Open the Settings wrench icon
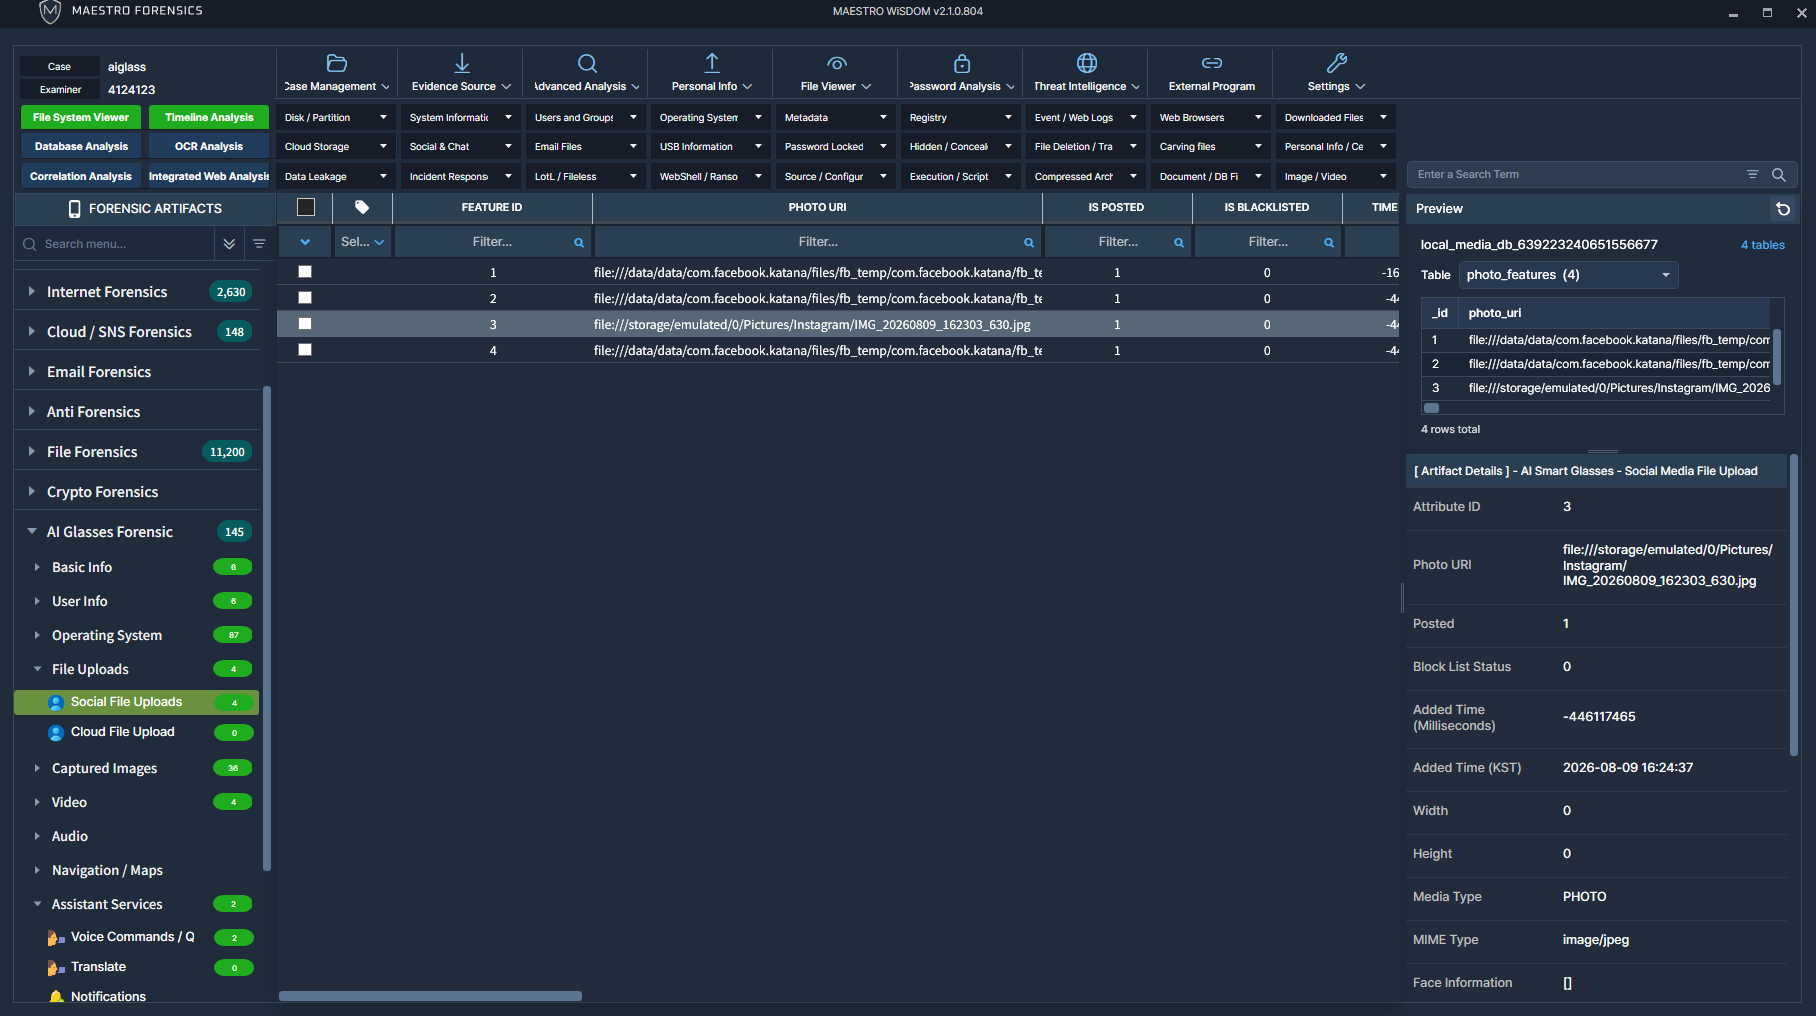Viewport: 1816px width, 1016px height. tap(1337, 63)
